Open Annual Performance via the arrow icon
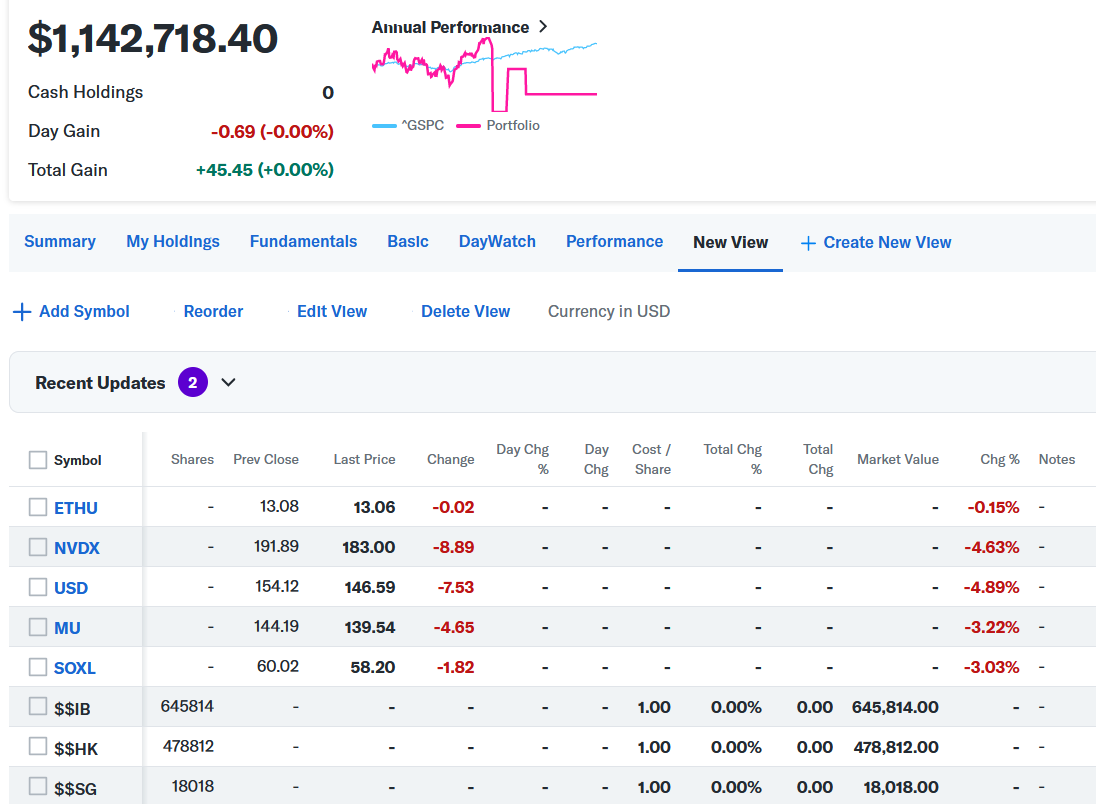1096x804 pixels. pyautogui.click(x=543, y=27)
